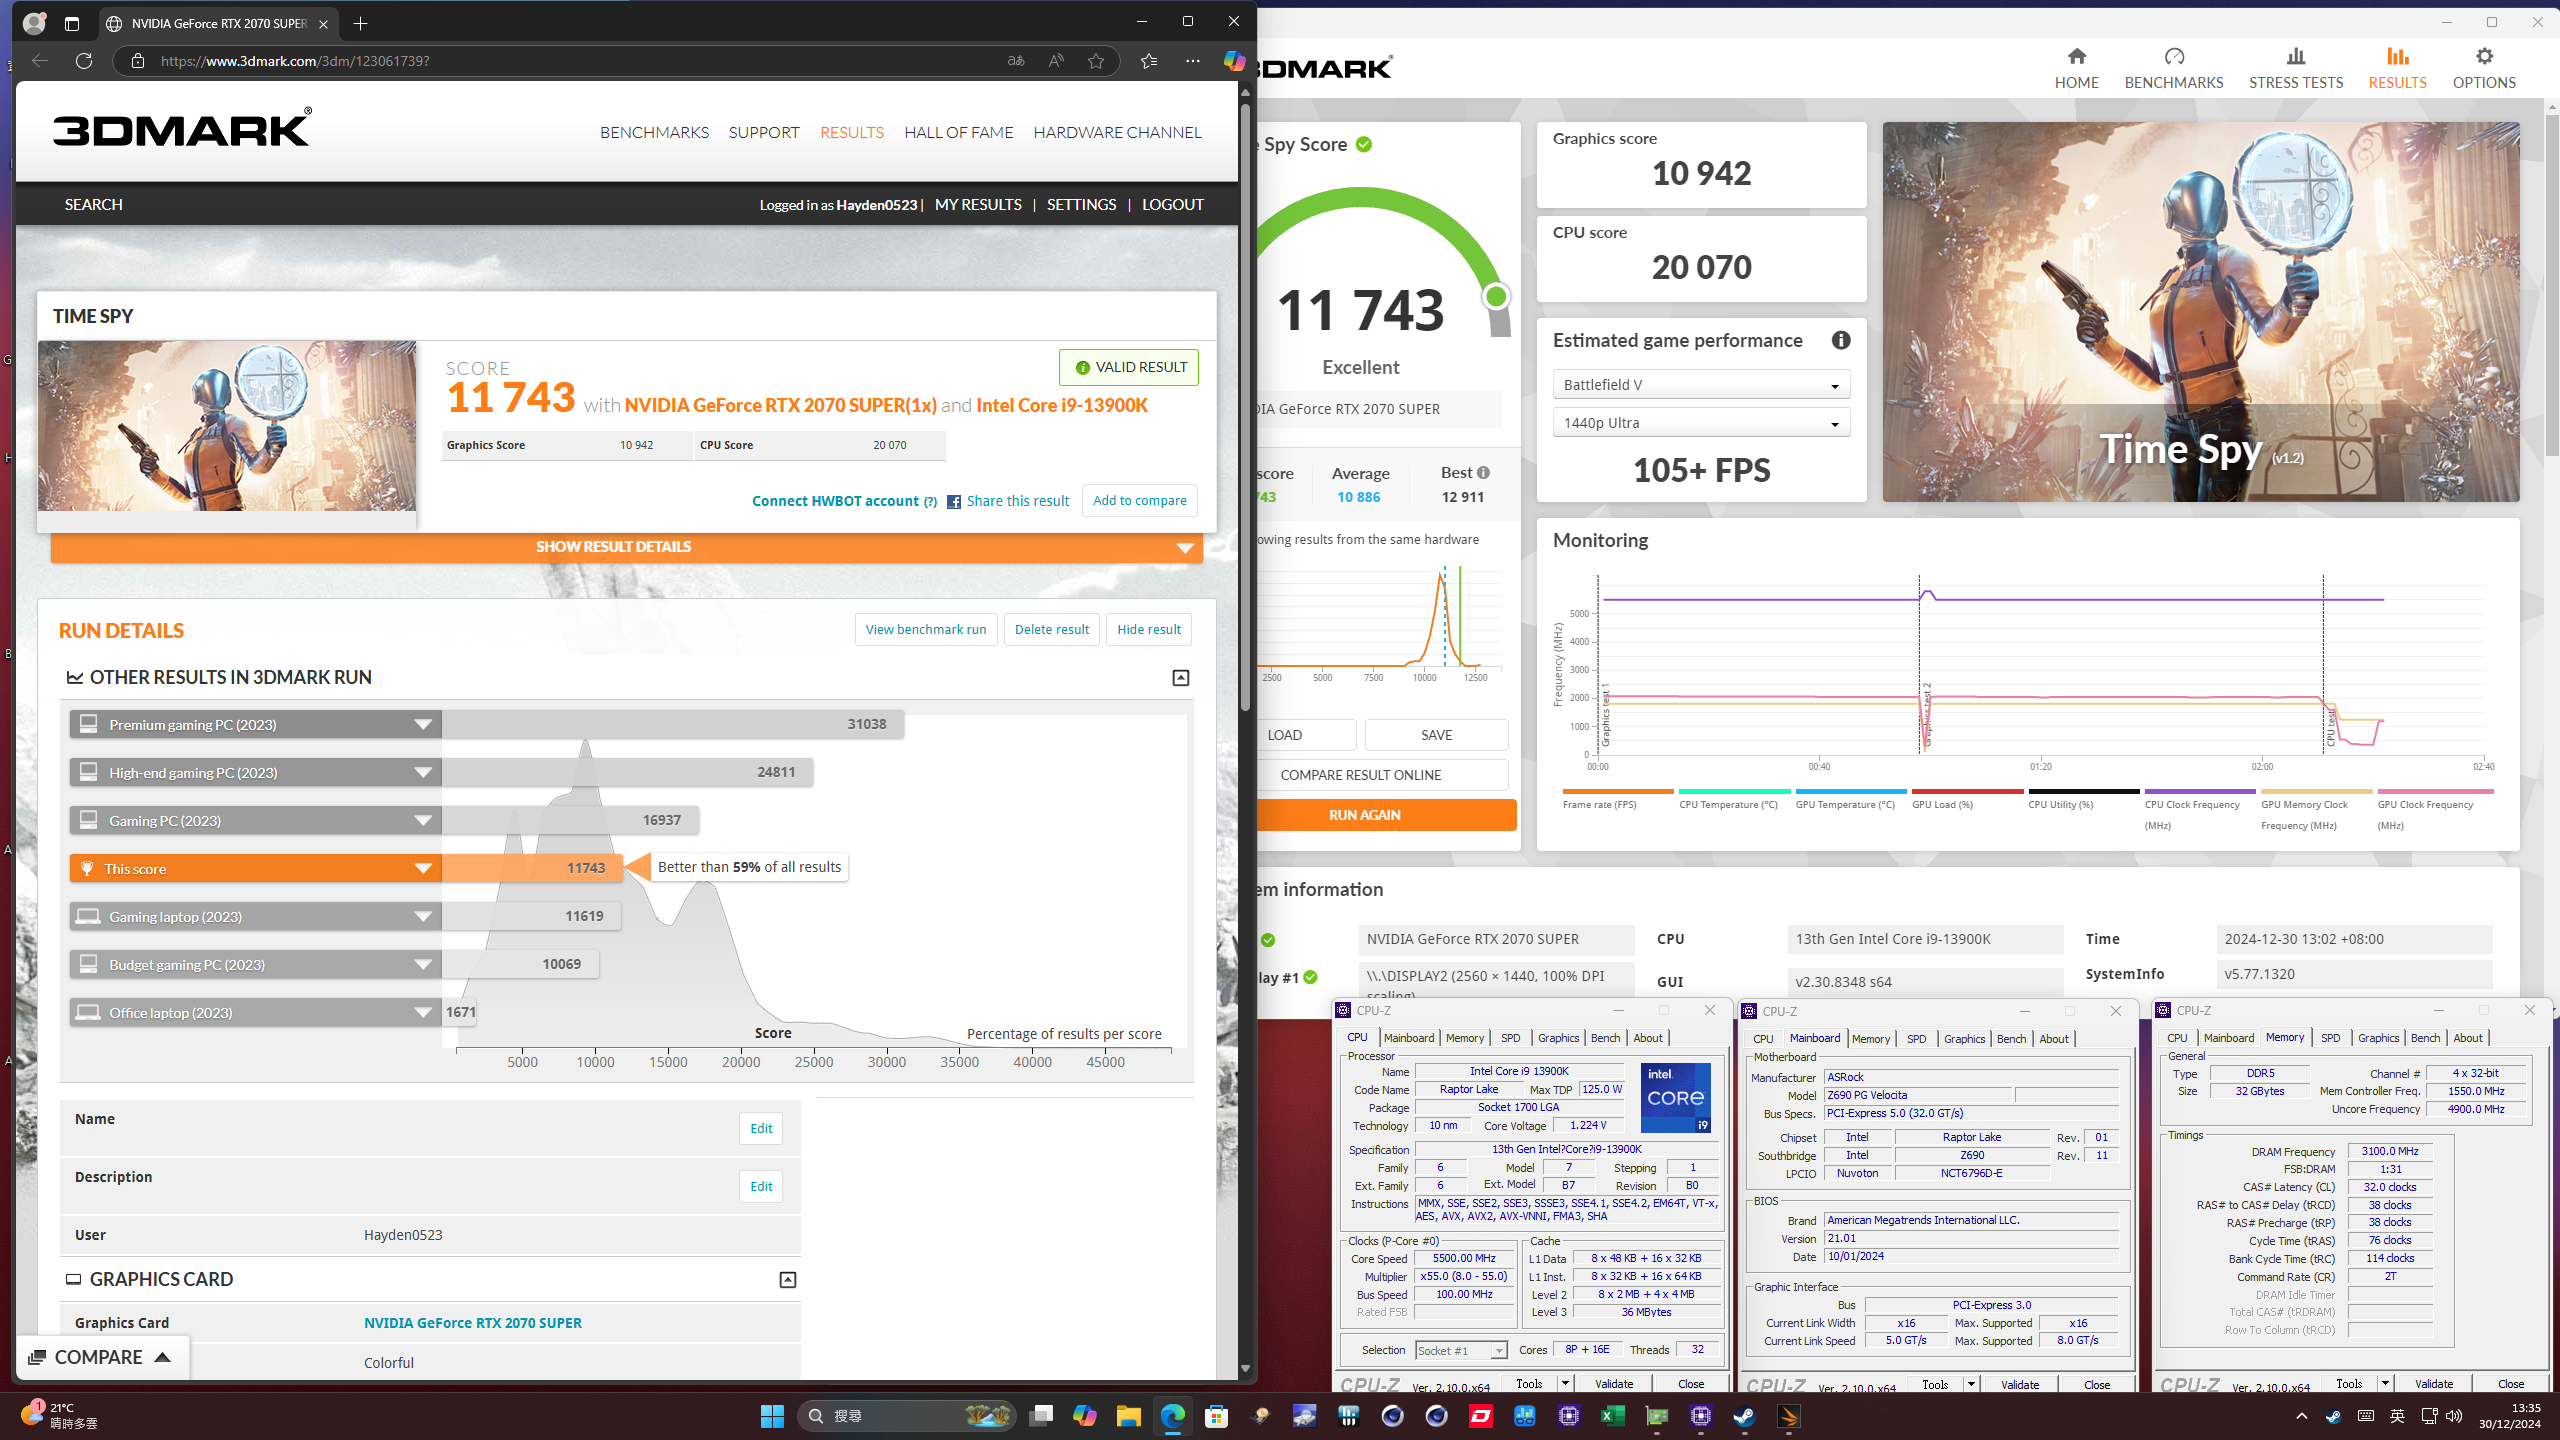Click the Facebook share icon
2560x1440 pixels.
(954, 502)
